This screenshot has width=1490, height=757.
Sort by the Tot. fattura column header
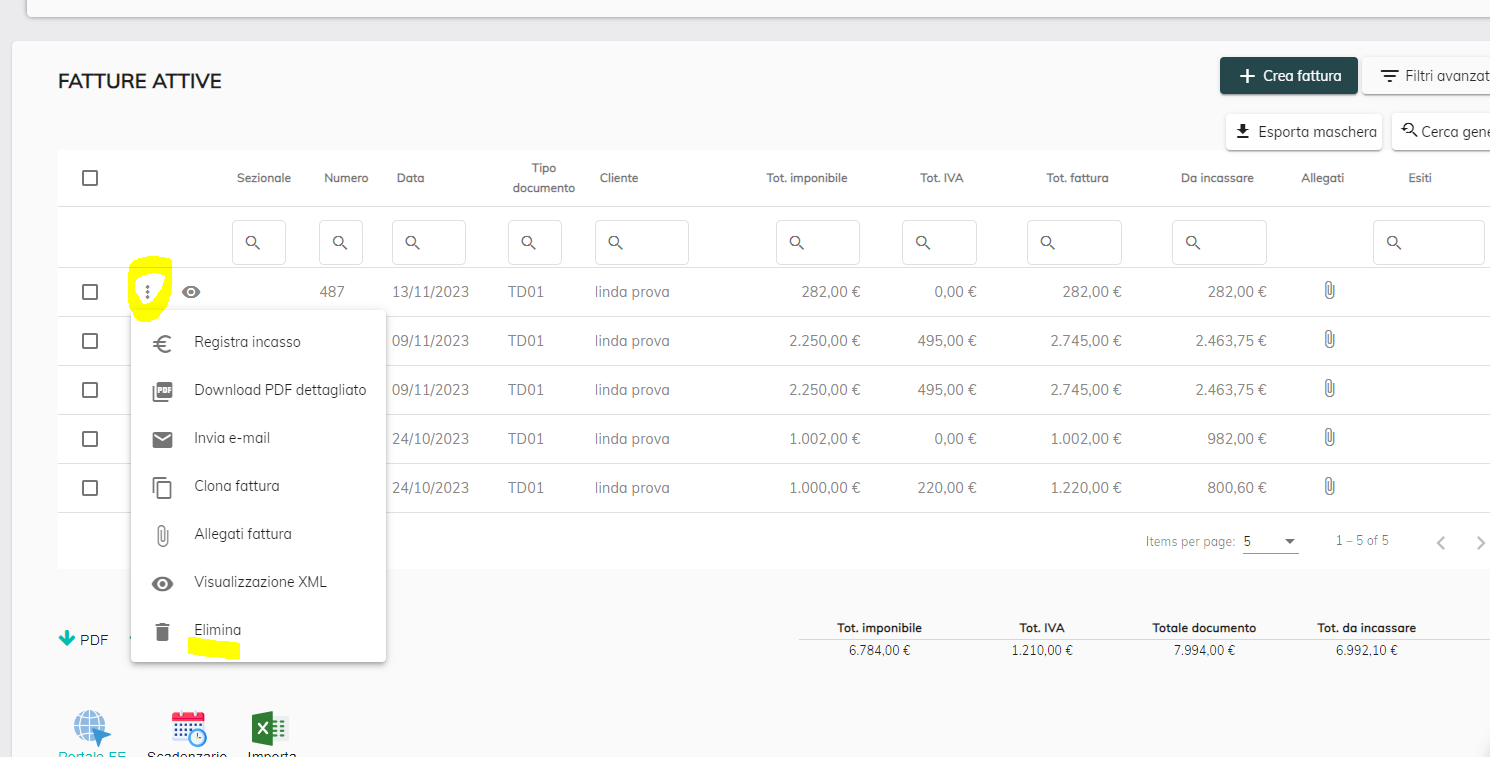(x=1077, y=178)
